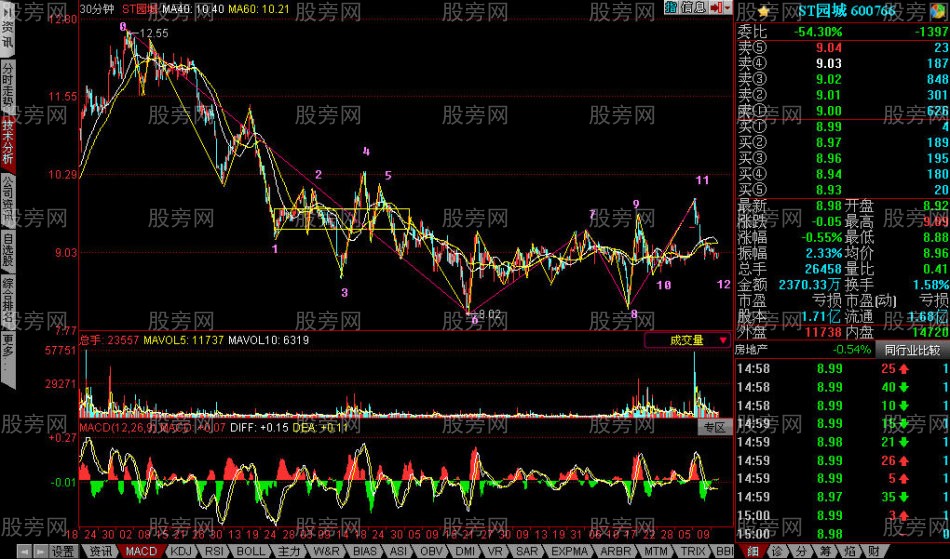Image resolution: width=950 pixels, height=559 pixels.
Task: Select the 自选股 sidebar tab
Action: [x=7, y=251]
